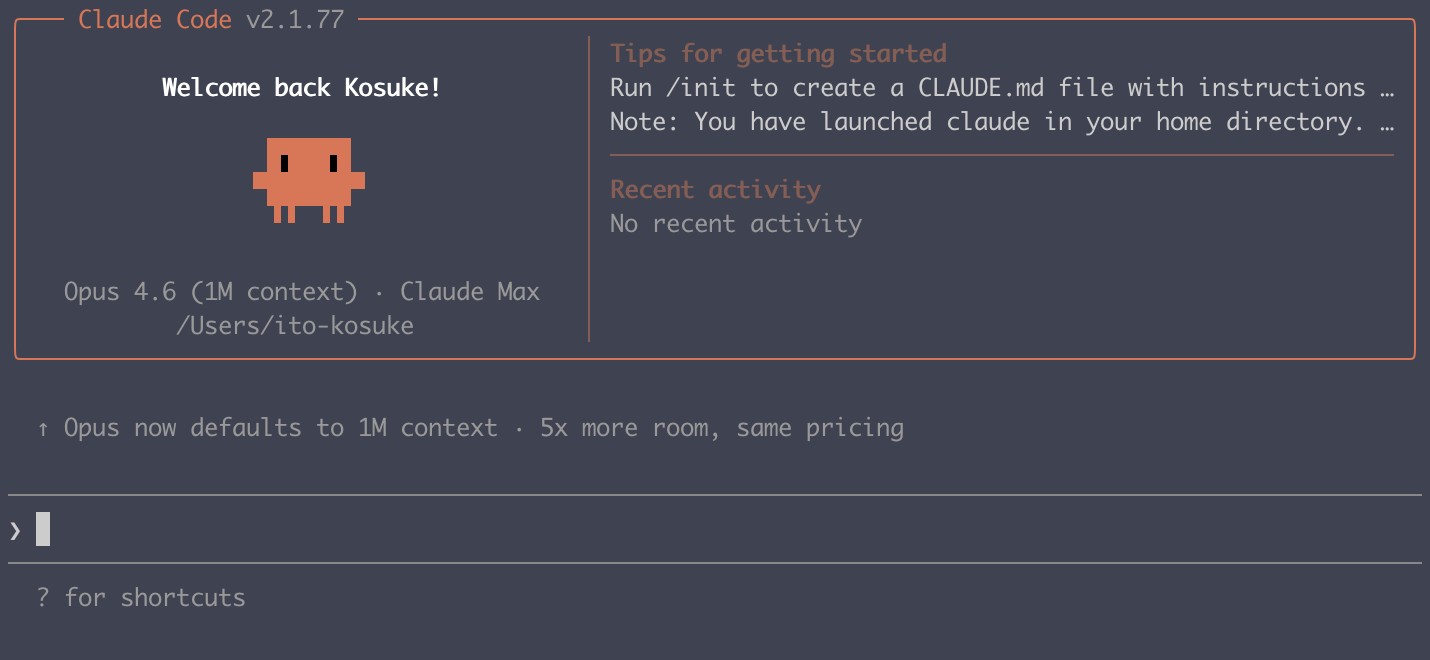The height and width of the screenshot is (660, 1430).
Task: Click the orange up arrow notification indicator
Action: click(x=41, y=427)
